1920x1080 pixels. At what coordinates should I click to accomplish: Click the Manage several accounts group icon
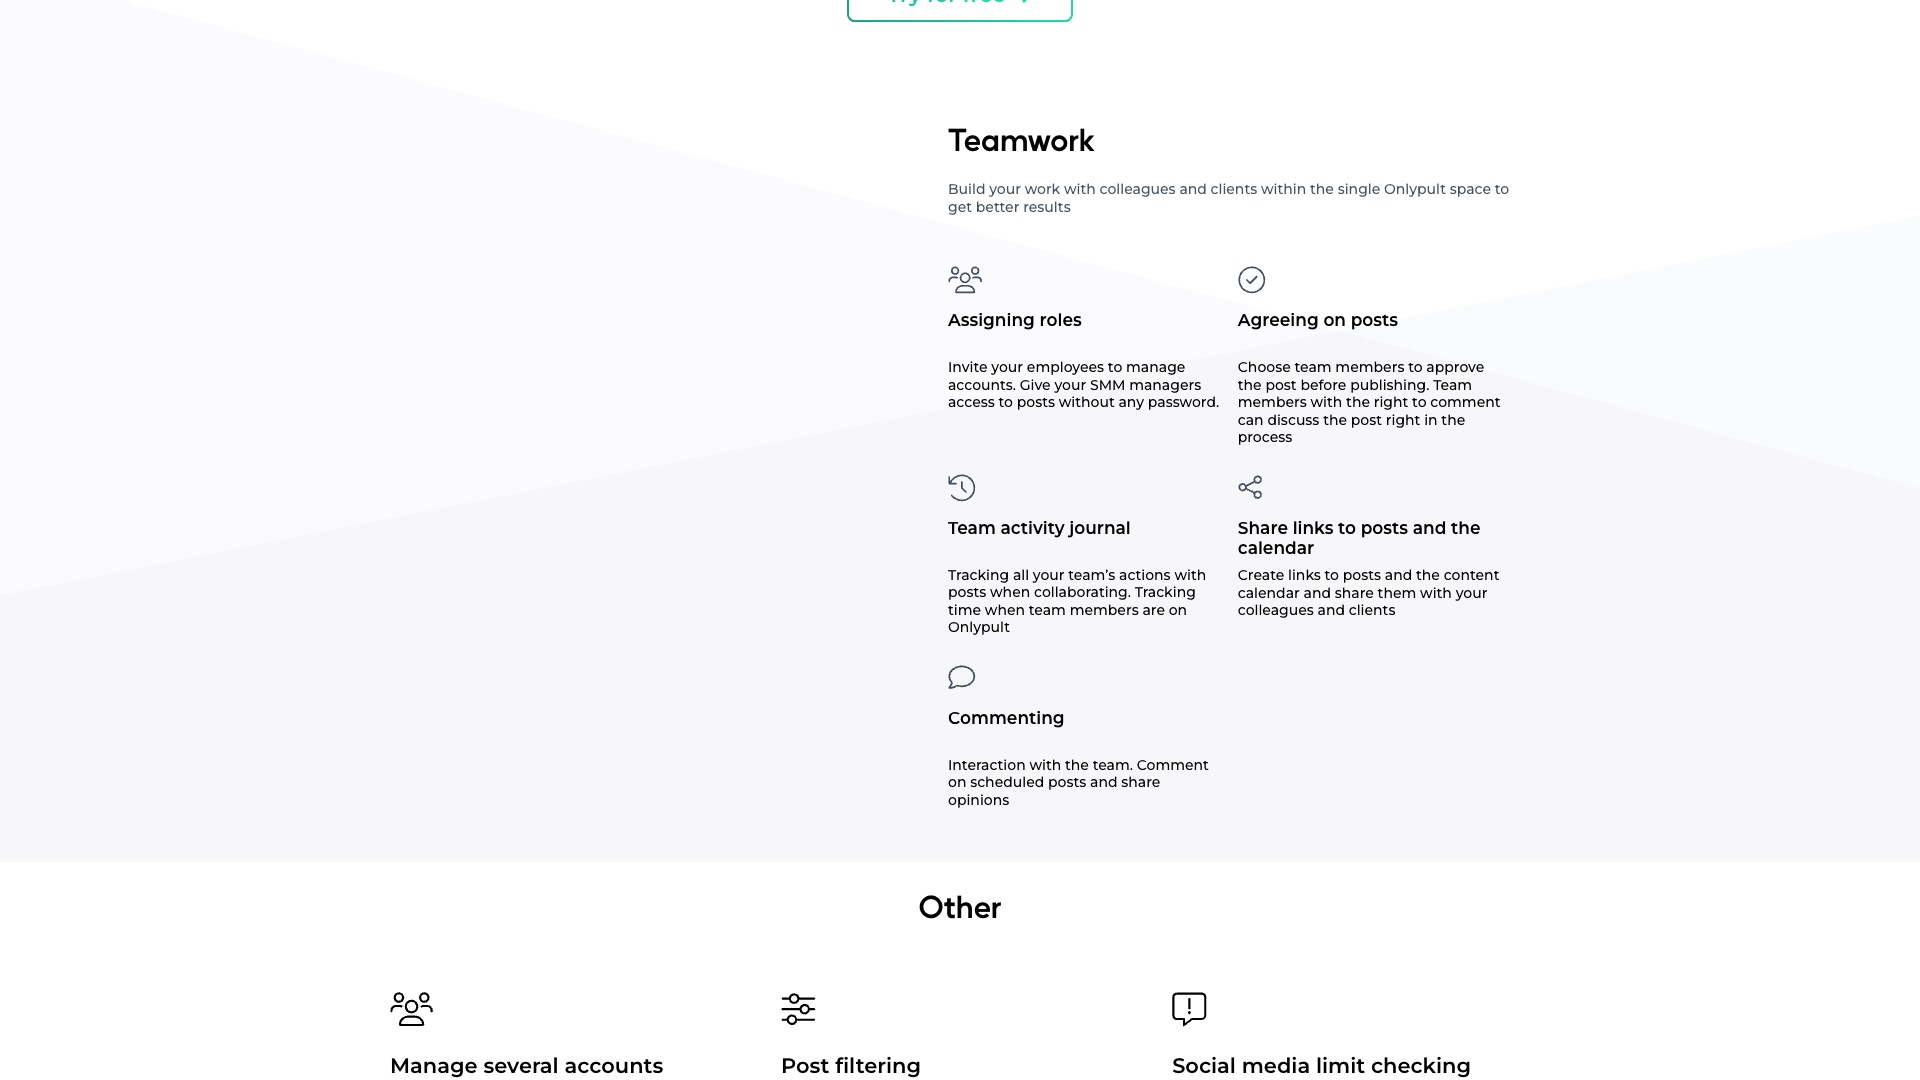(x=411, y=1010)
